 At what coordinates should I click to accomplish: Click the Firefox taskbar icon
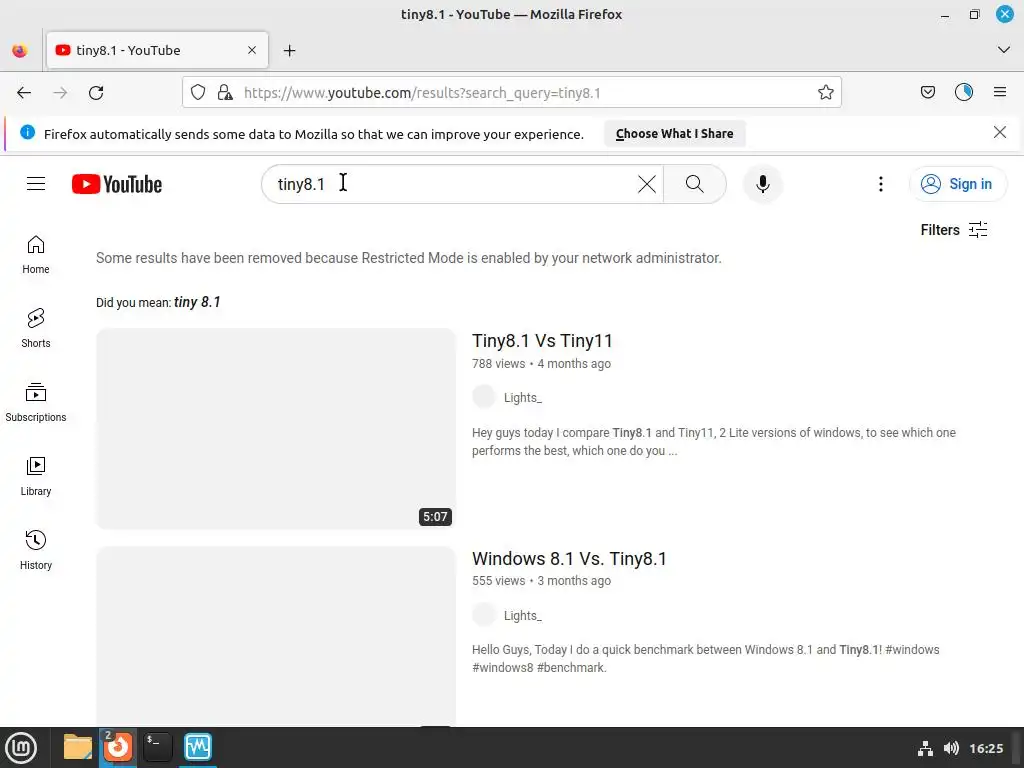click(118, 747)
